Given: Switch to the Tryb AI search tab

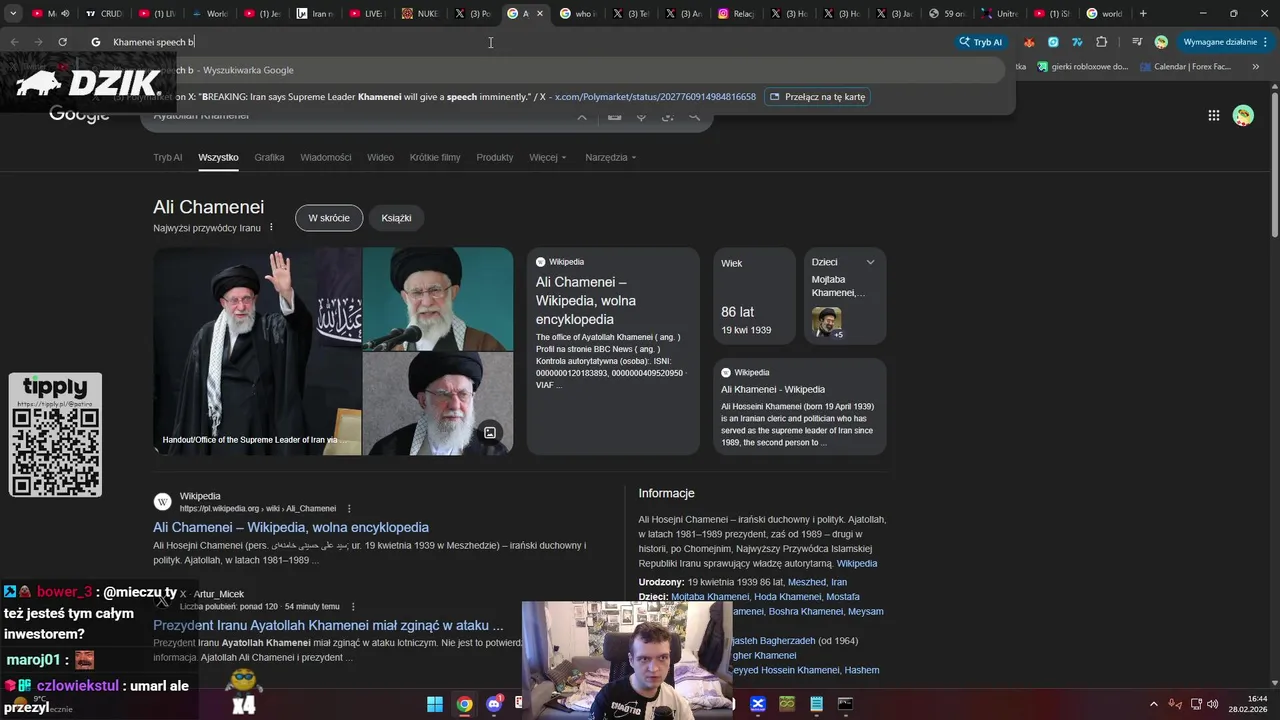Looking at the screenshot, I should click(167, 157).
